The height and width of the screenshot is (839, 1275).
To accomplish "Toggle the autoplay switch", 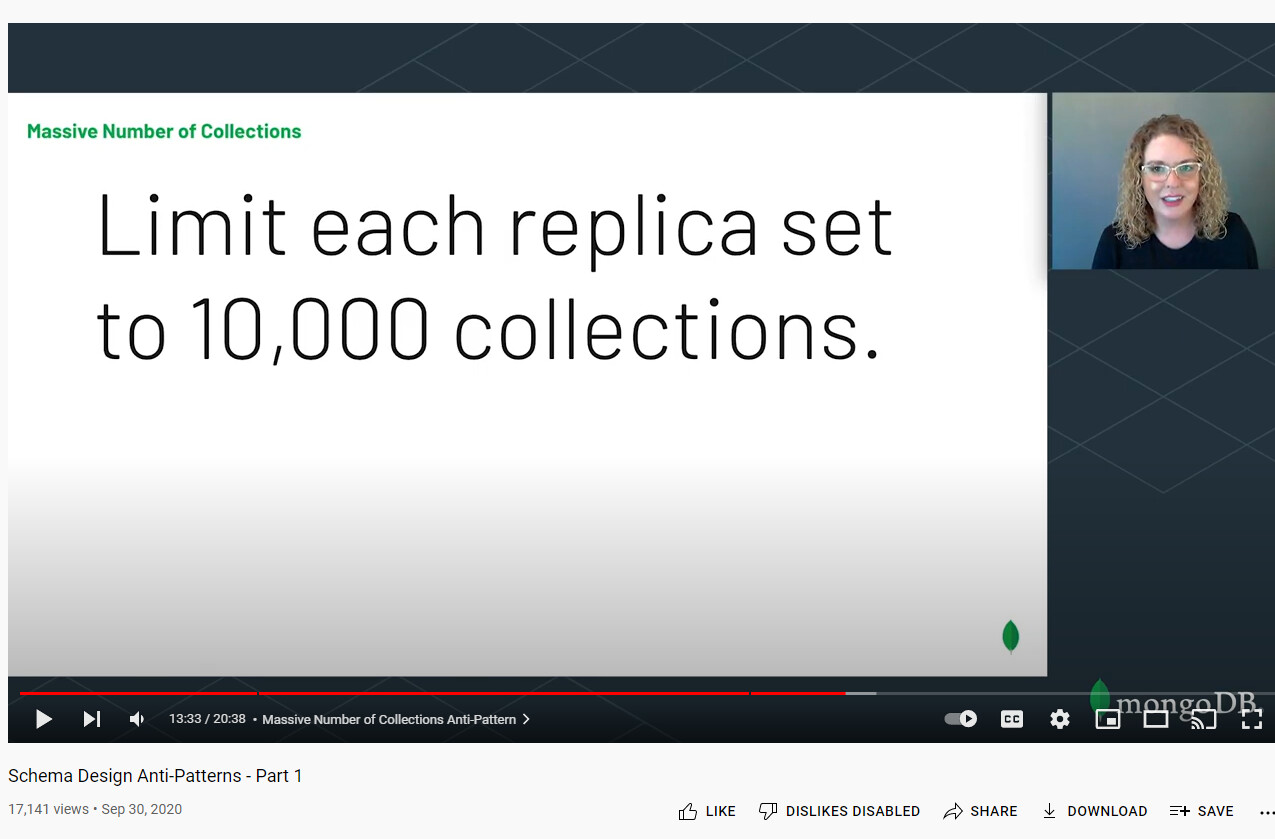I will (x=961, y=719).
